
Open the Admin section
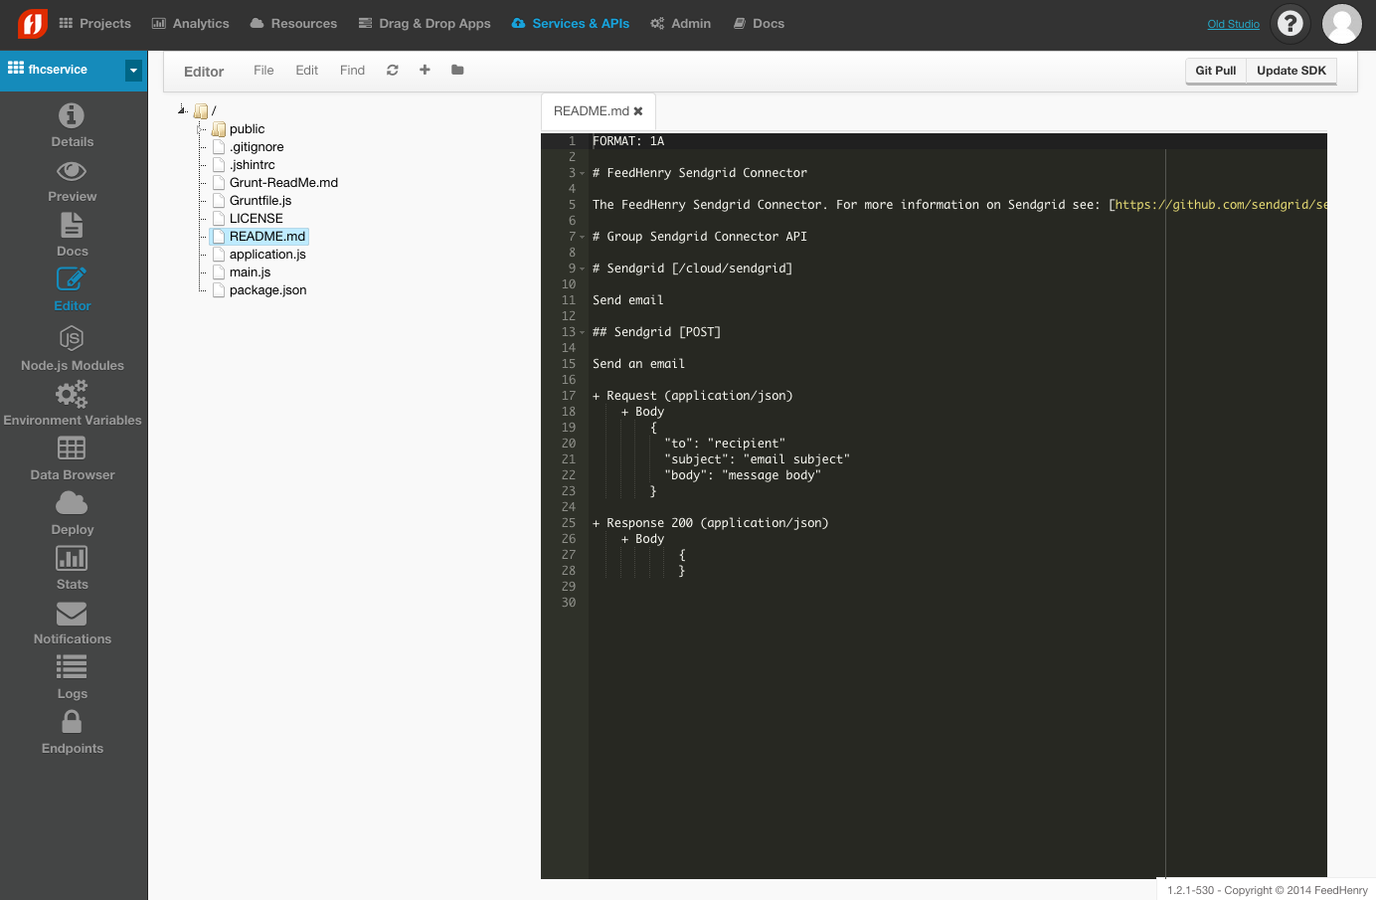(x=680, y=23)
